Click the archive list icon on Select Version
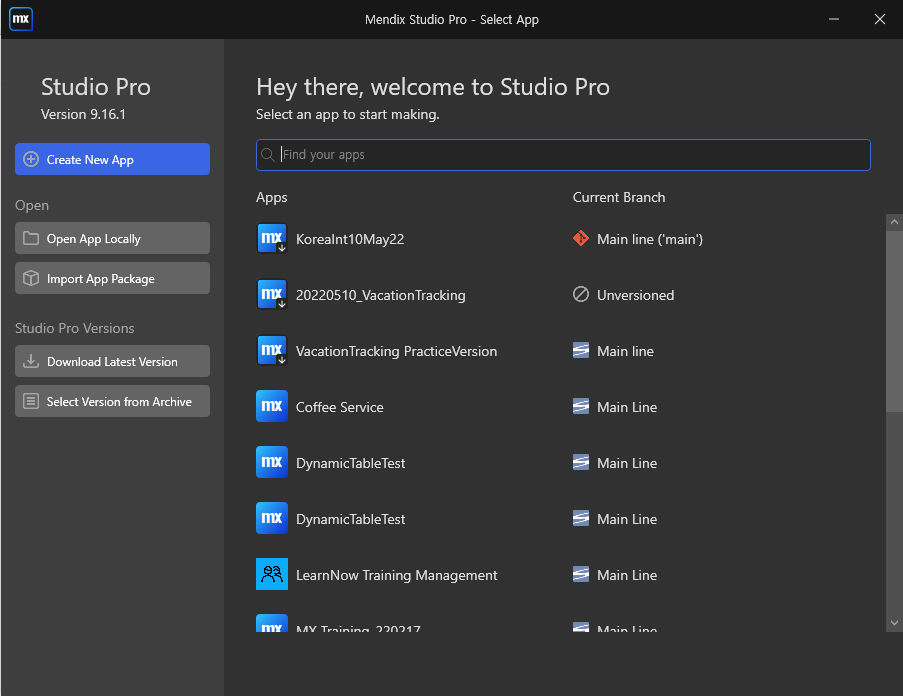903x696 pixels. (x=31, y=401)
